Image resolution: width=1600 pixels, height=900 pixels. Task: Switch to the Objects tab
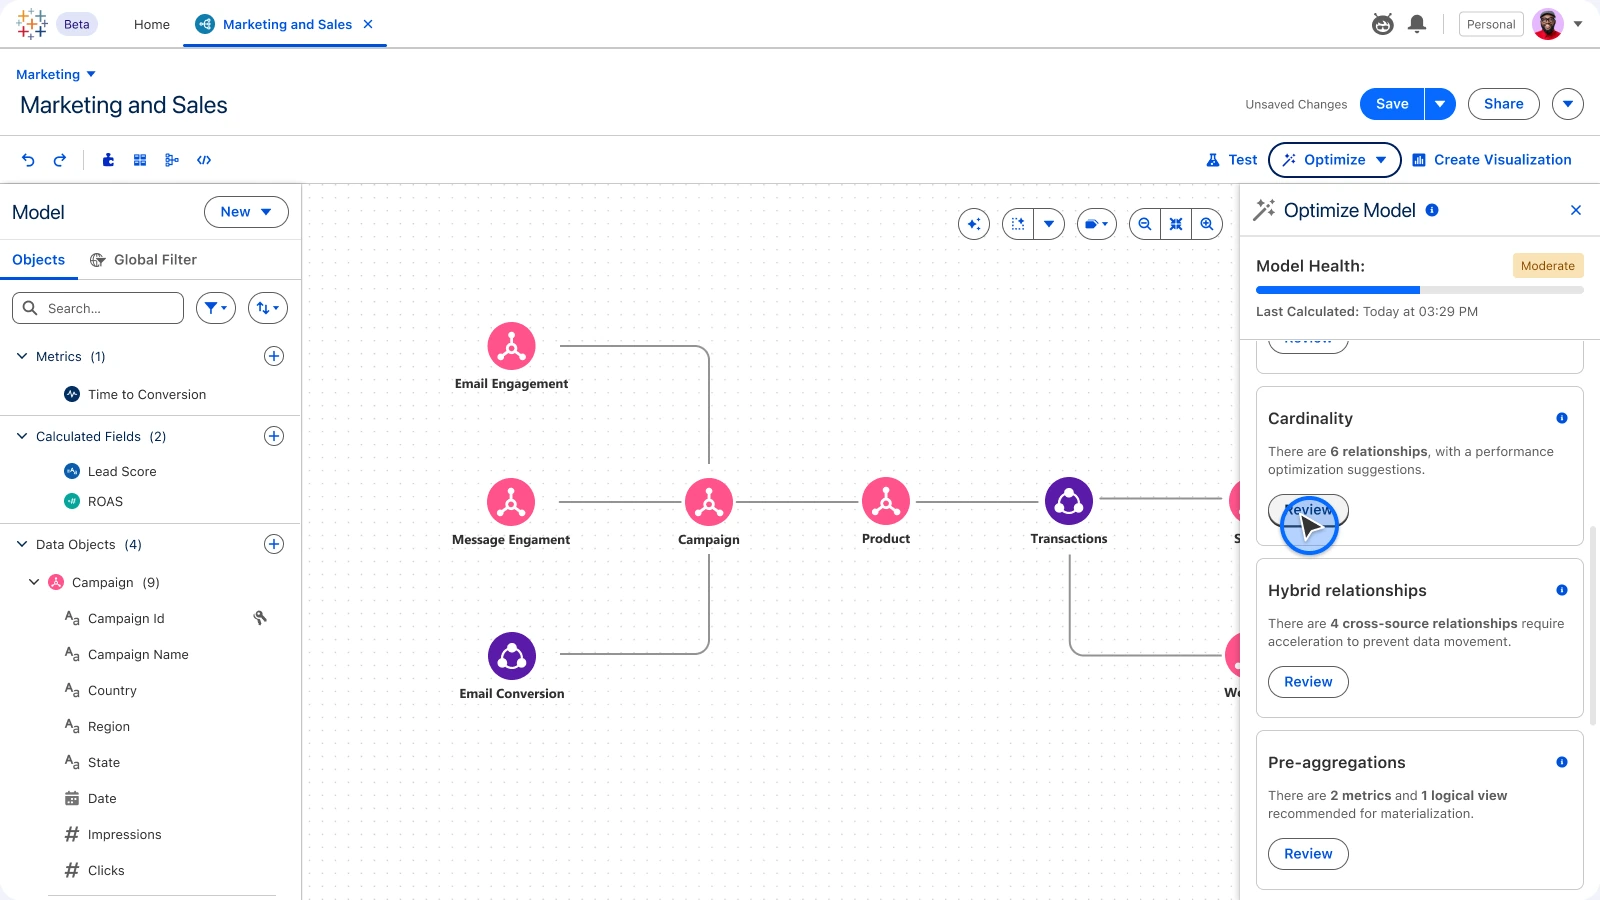tap(38, 260)
